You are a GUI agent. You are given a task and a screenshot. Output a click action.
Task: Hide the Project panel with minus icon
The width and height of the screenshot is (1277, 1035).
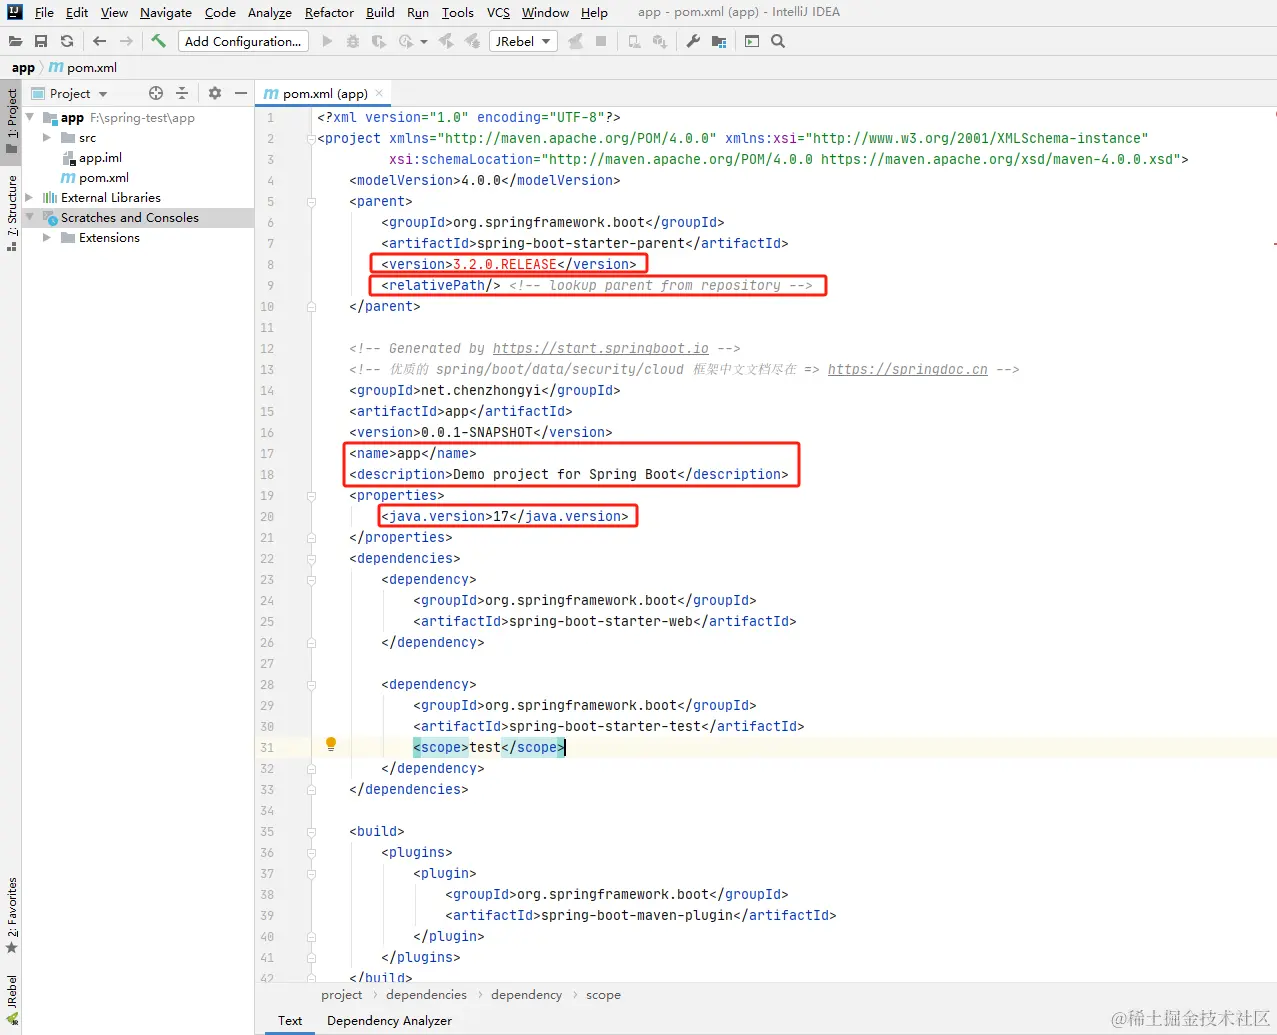[241, 93]
